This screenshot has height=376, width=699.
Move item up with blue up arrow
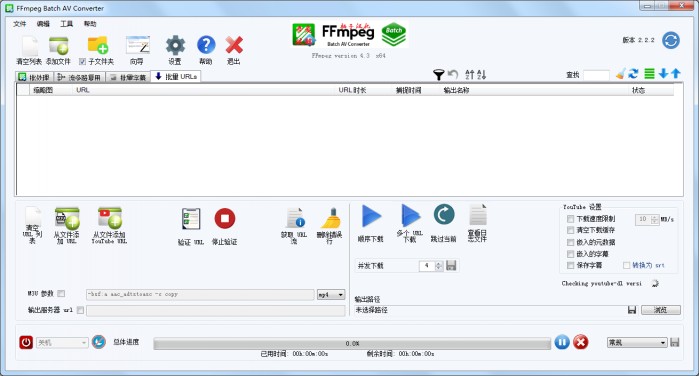click(x=676, y=74)
